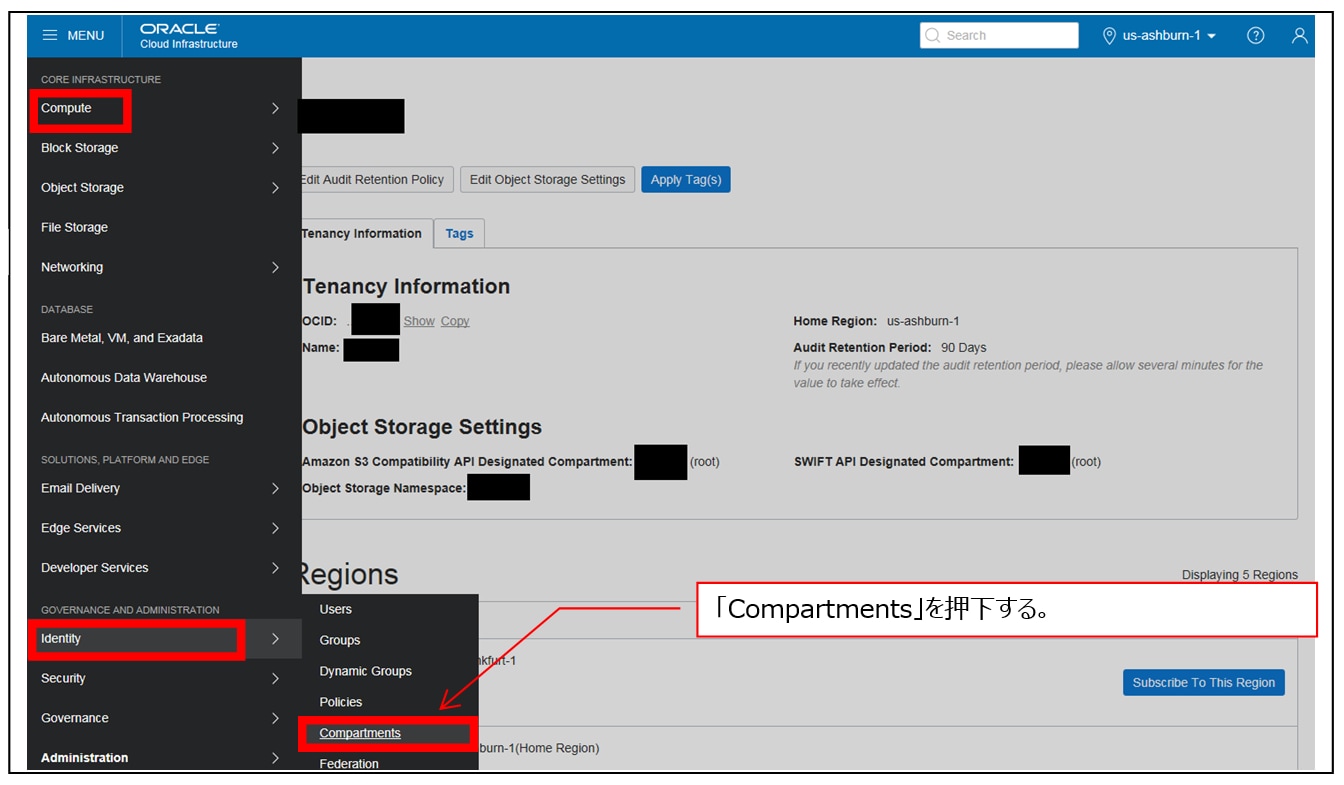Select Networking in the menu

coord(72,267)
